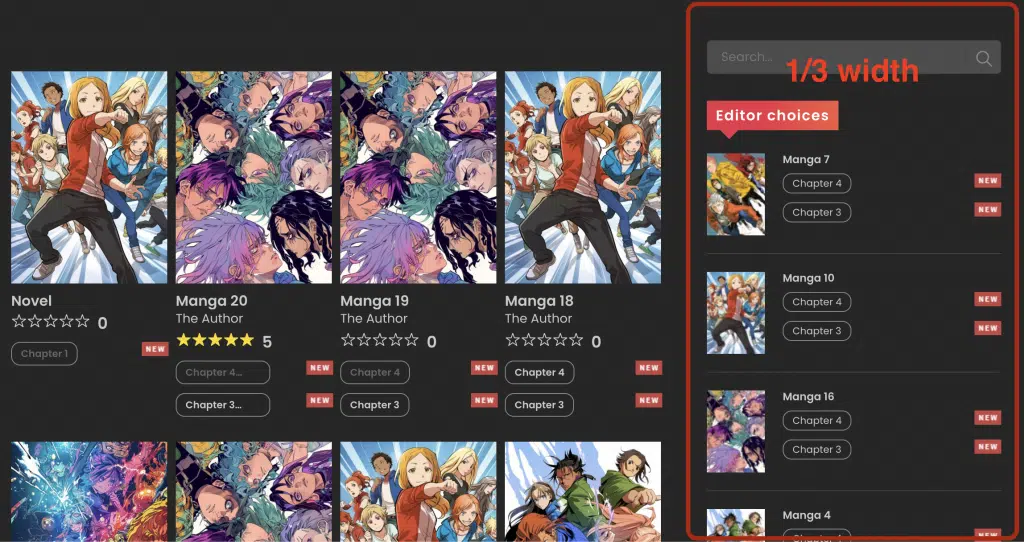Open Chapter 3 of Manga 19
1024x542 pixels.
(375, 405)
